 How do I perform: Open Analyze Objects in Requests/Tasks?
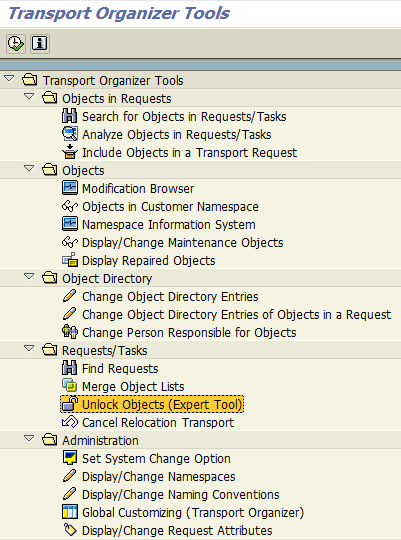(177, 135)
